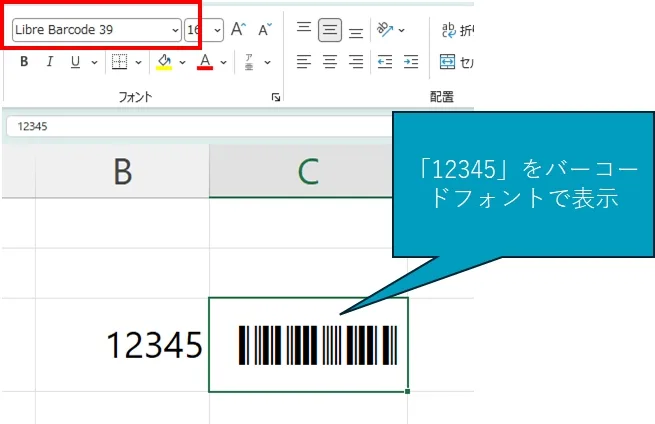Align text right
The height and width of the screenshot is (424, 655).
pyautogui.click(x=356, y=62)
